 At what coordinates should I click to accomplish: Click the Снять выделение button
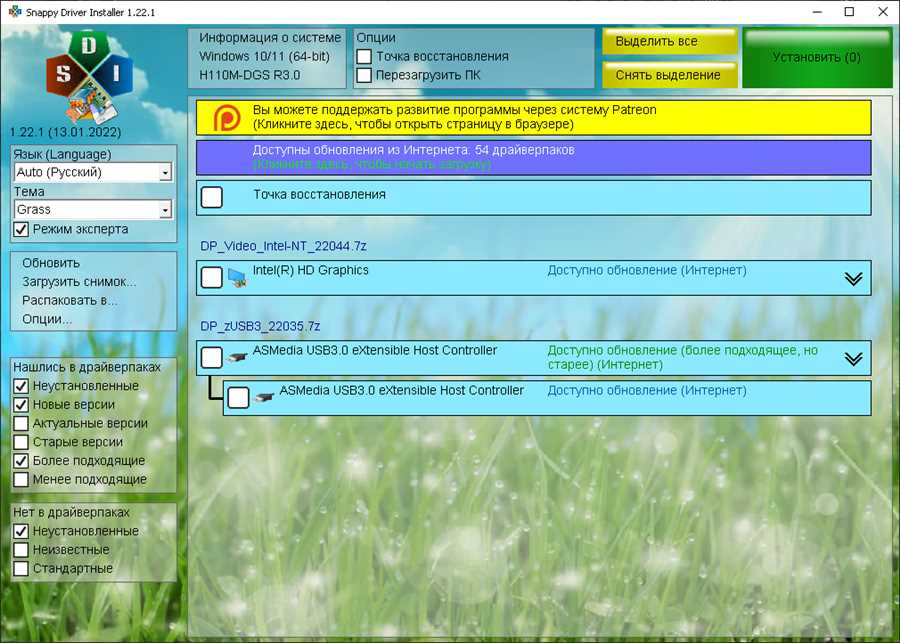pos(668,75)
